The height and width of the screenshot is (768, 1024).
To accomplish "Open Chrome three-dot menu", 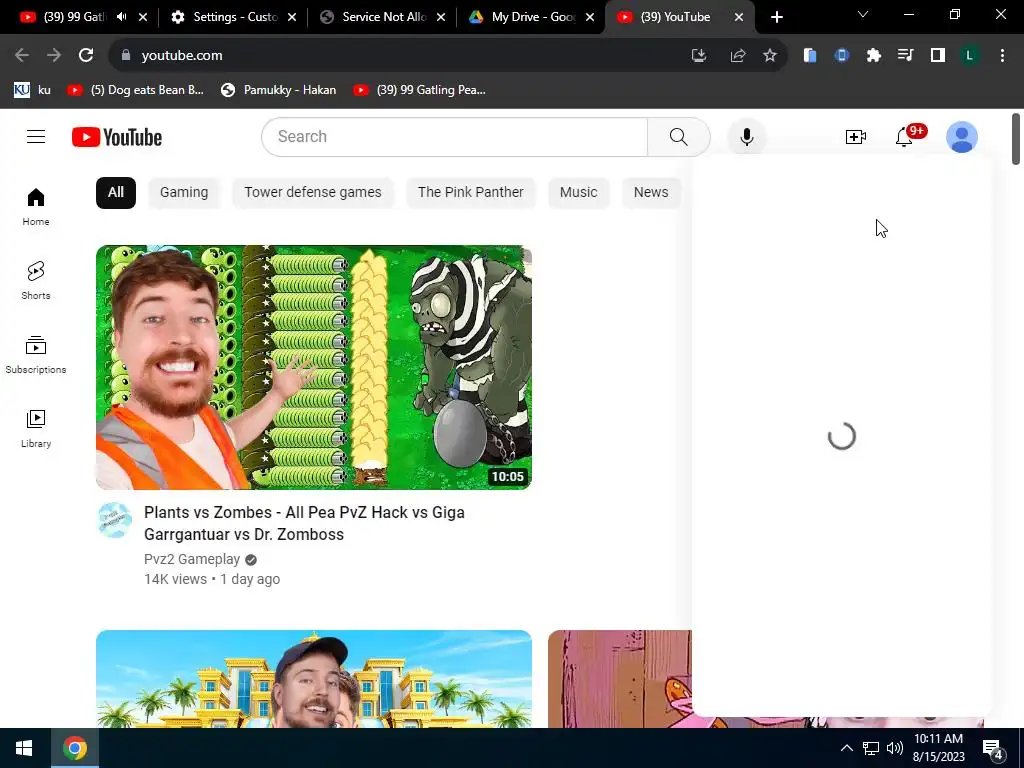I will [x=1002, y=56].
